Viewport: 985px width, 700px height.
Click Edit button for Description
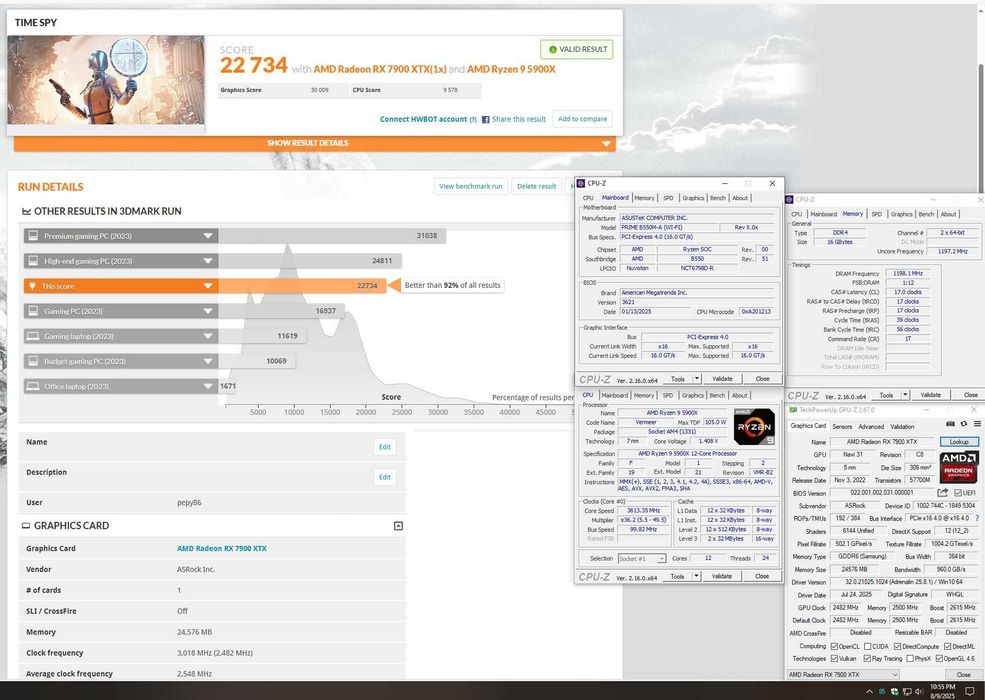pos(384,477)
